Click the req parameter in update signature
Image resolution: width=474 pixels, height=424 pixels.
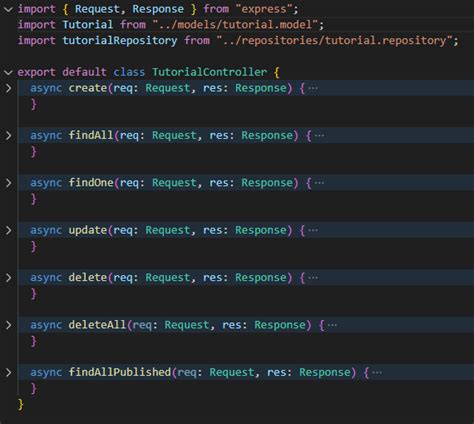pyautogui.click(x=123, y=230)
